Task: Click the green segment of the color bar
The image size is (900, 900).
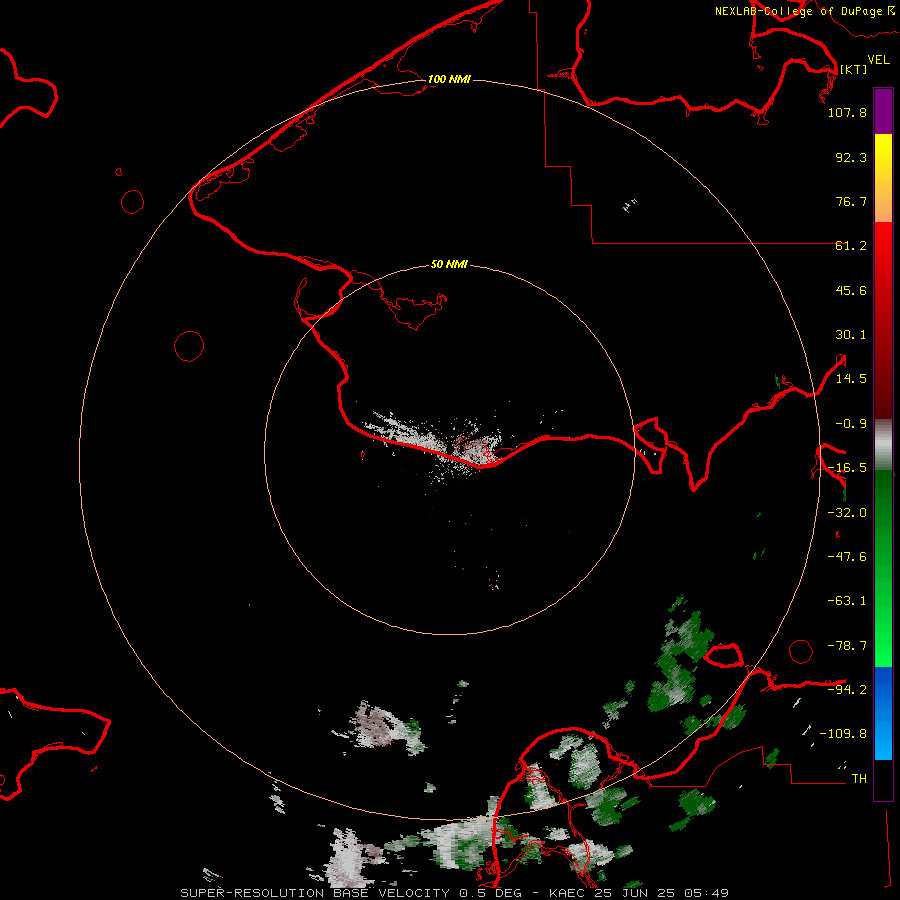Action: coord(883,568)
